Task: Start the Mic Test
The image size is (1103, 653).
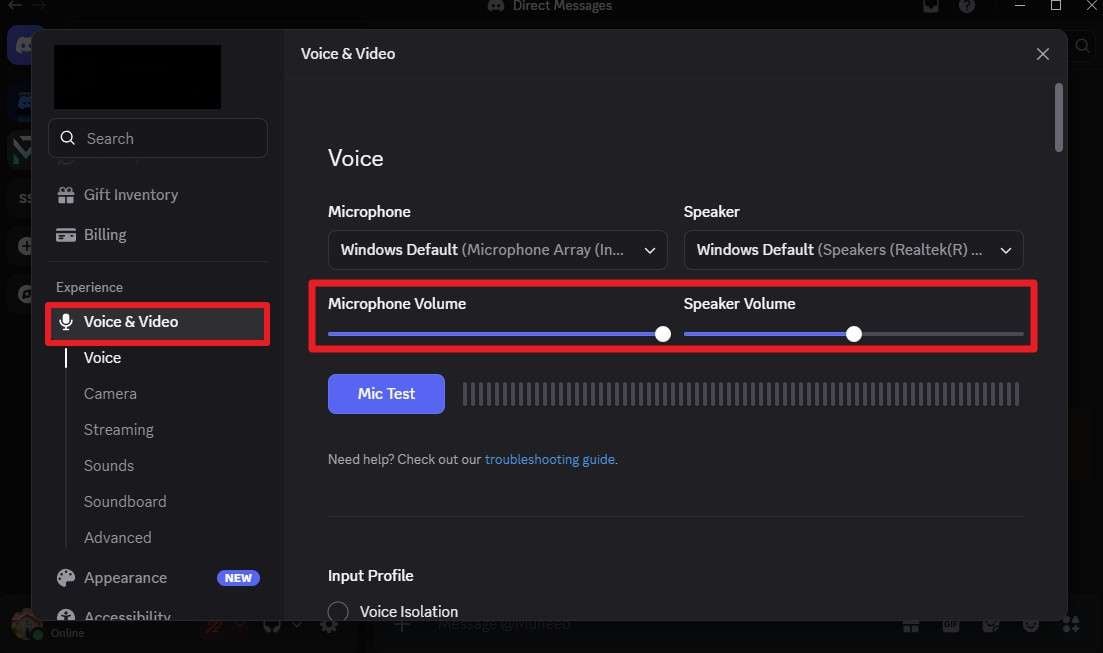Action: (386, 394)
